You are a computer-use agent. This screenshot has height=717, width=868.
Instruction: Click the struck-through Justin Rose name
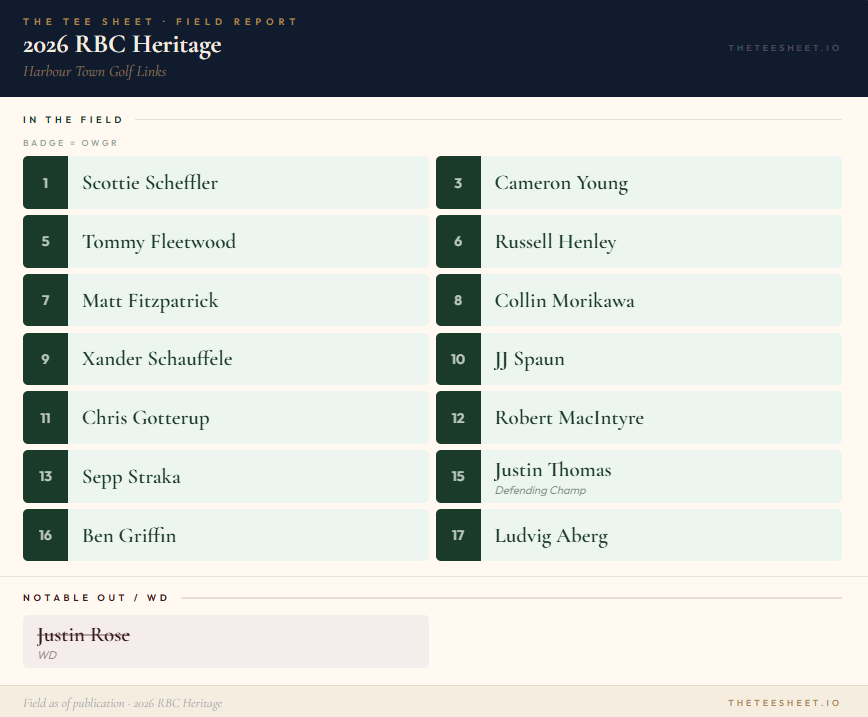[x=84, y=635]
